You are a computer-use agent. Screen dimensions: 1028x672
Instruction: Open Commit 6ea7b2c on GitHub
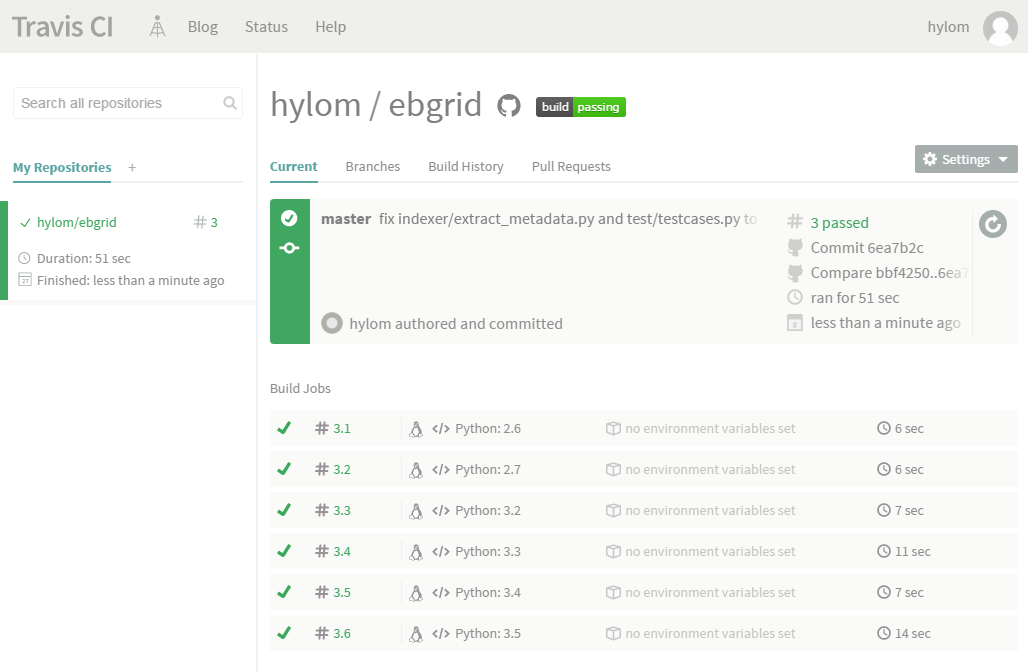click(x=867, y=248)
